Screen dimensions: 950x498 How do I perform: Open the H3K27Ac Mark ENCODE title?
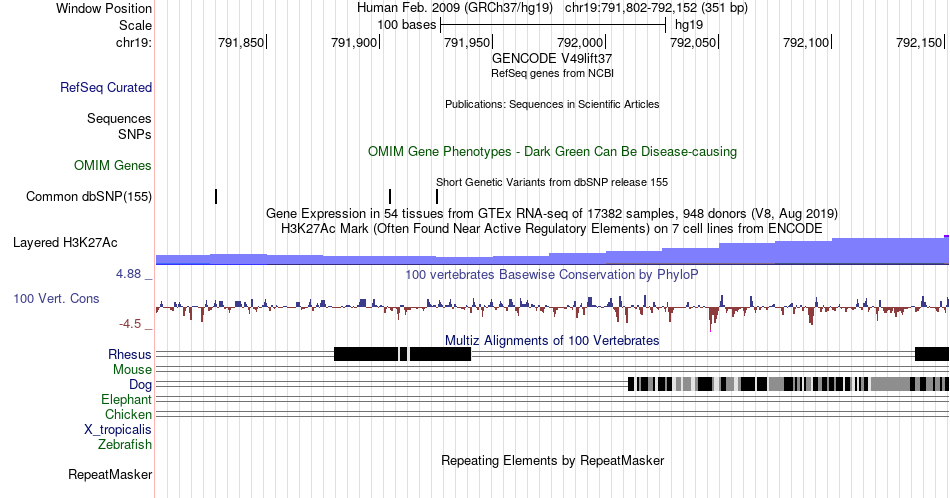552,228
